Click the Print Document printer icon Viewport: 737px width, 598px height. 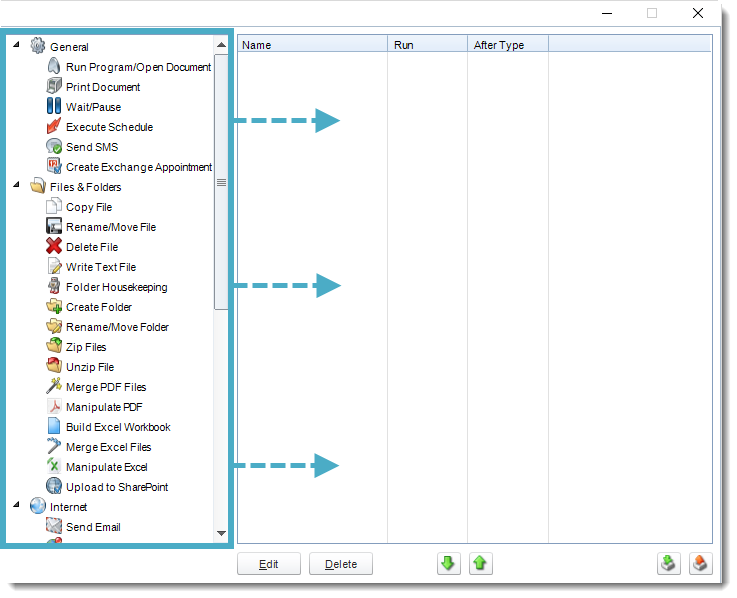click(54, 86)
